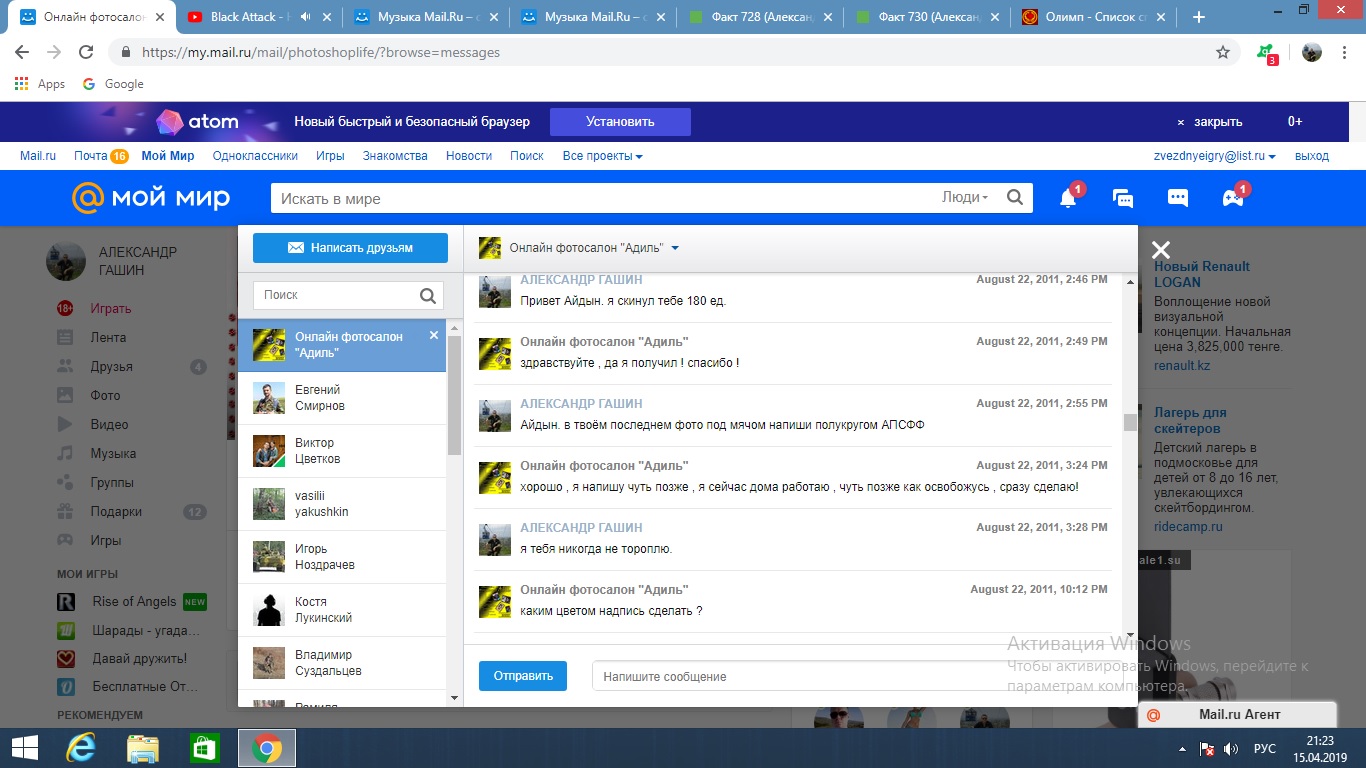Image resolution: width=1366 pixels, height=768 pixels.
Task: Bookmark page with star icon
Action: click(x=1223, y=52)
